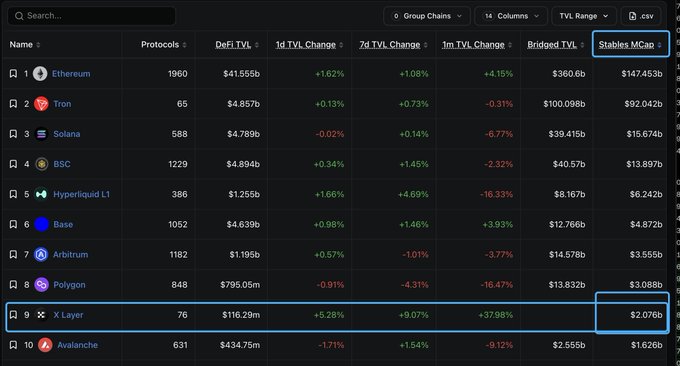Sort by 1m TVL Change arrows
The height and width of the screenshot is (366, 680).
coord(510,45)
